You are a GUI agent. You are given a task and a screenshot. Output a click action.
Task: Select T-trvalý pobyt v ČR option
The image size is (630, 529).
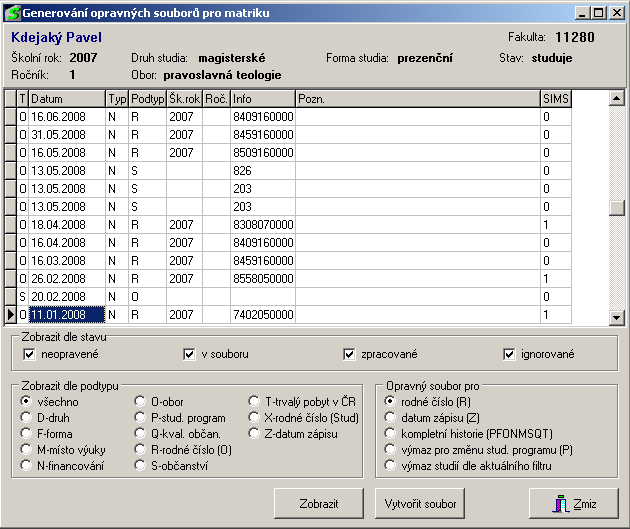(x=255, y=401)
